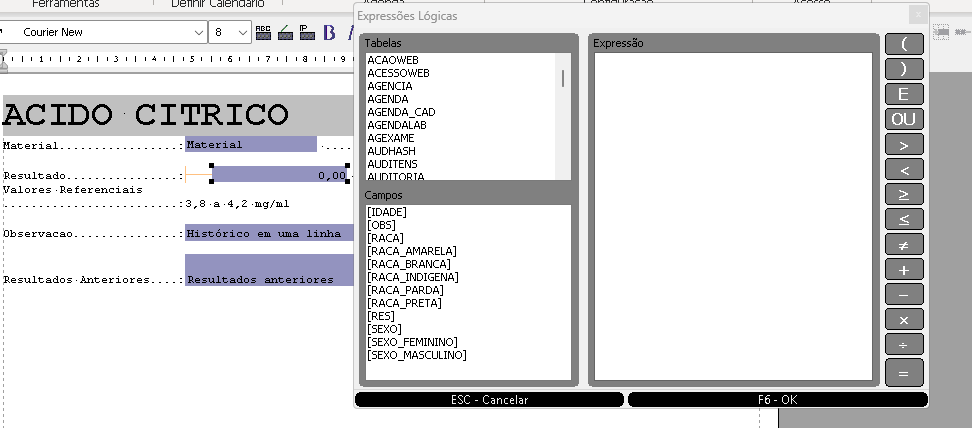The width and height of the screenshot is (972, 428).
Task: Insert the multiplication operator
Action: (x=904, y=320)
